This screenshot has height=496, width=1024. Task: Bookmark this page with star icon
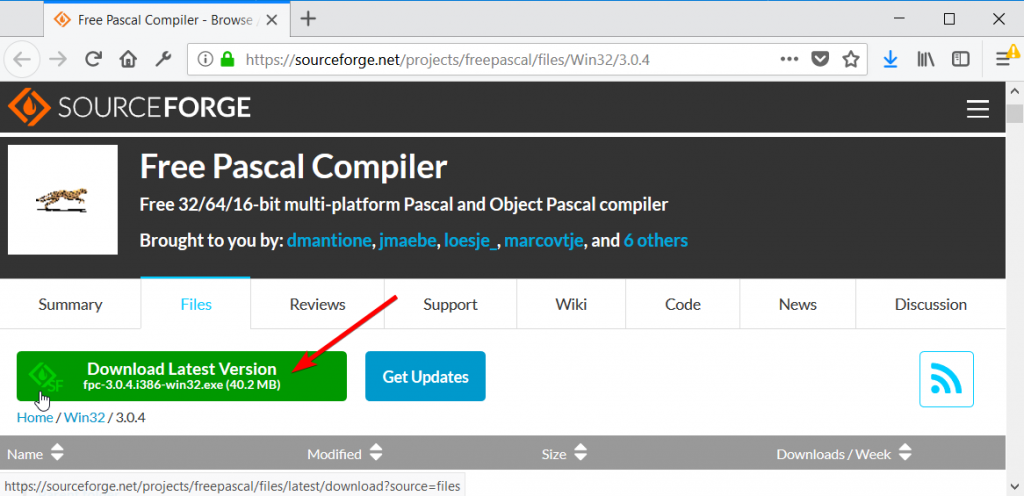850,60
